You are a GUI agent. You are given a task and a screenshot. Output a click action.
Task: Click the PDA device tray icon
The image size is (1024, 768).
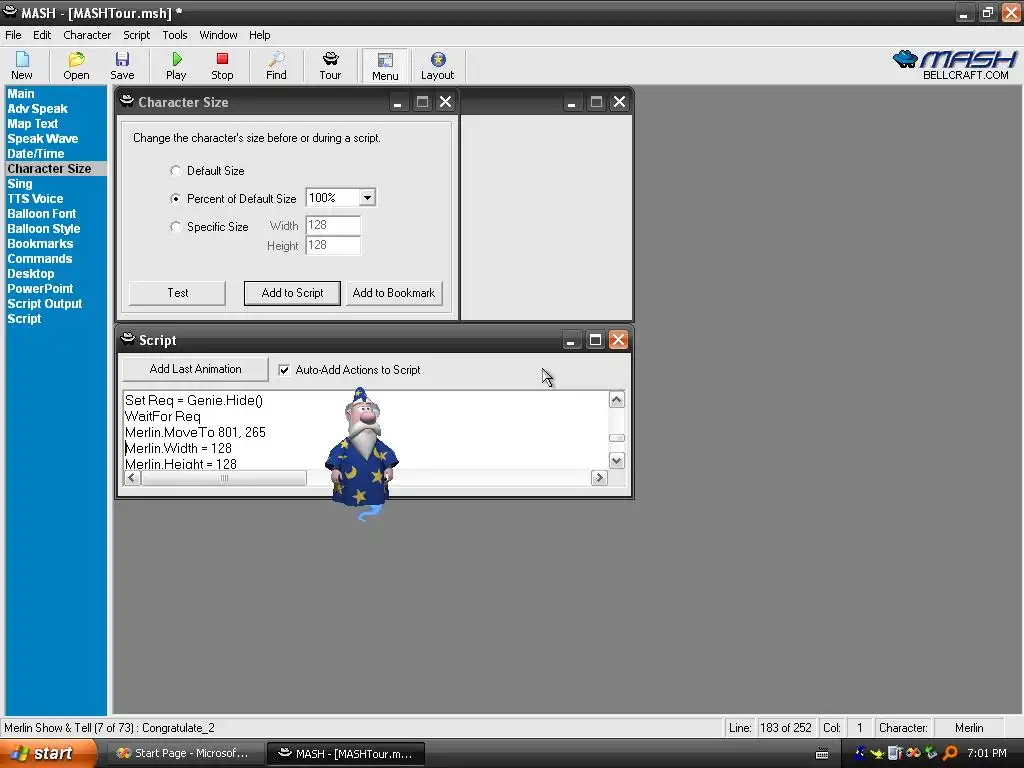(895, 753)
